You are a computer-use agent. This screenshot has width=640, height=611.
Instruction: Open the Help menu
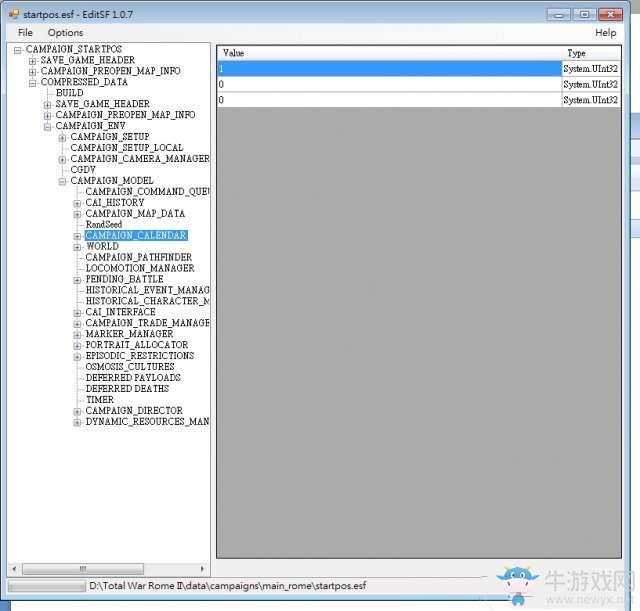[605, 33]
